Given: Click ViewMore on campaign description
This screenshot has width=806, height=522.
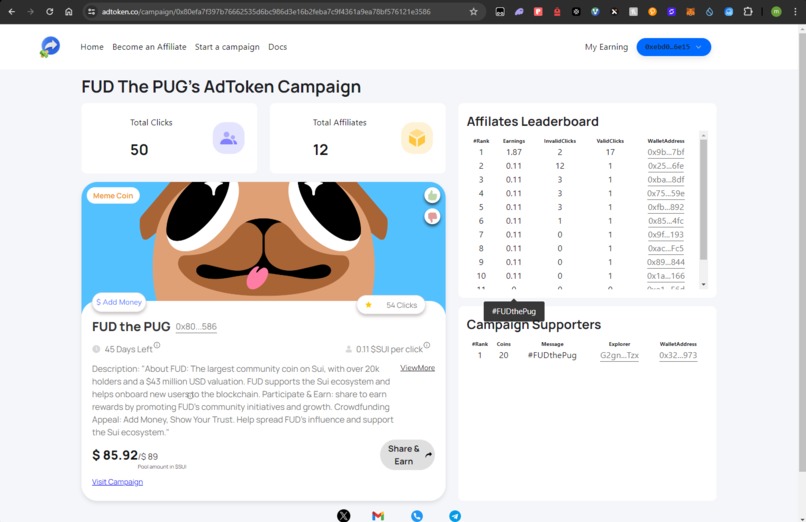Looking at the screenshot, I should tap(417, 368).
